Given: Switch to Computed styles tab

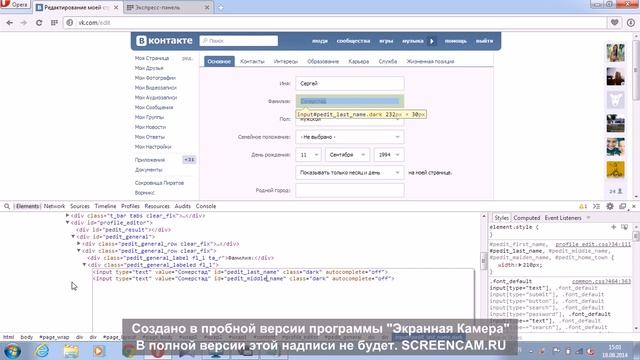Looking at the screenshot, I should tap(527, 218).
